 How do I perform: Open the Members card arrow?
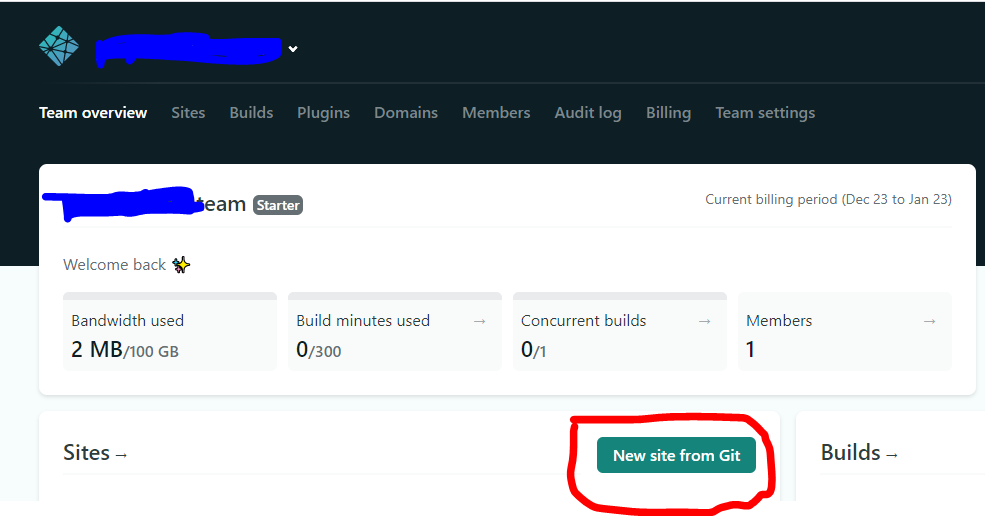click(930, 321)
